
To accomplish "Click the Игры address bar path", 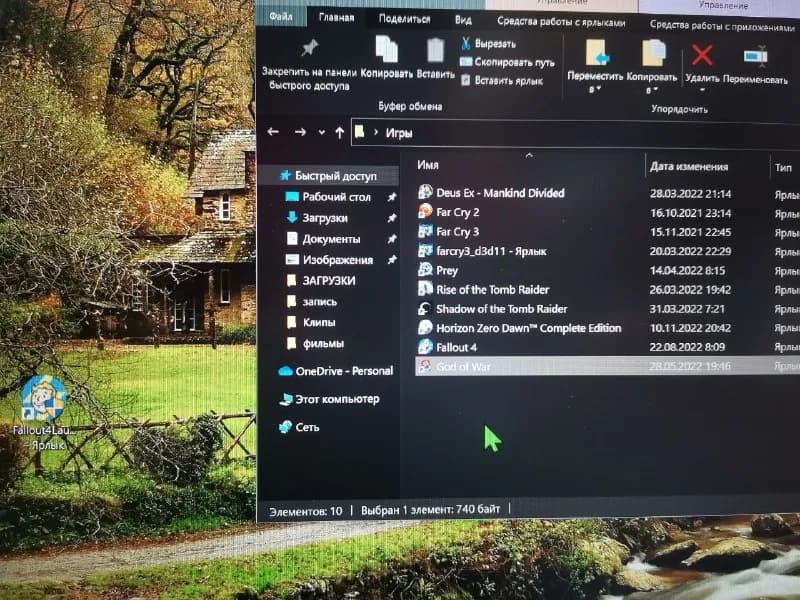I will pyautogui.click(x=398, y=134).
